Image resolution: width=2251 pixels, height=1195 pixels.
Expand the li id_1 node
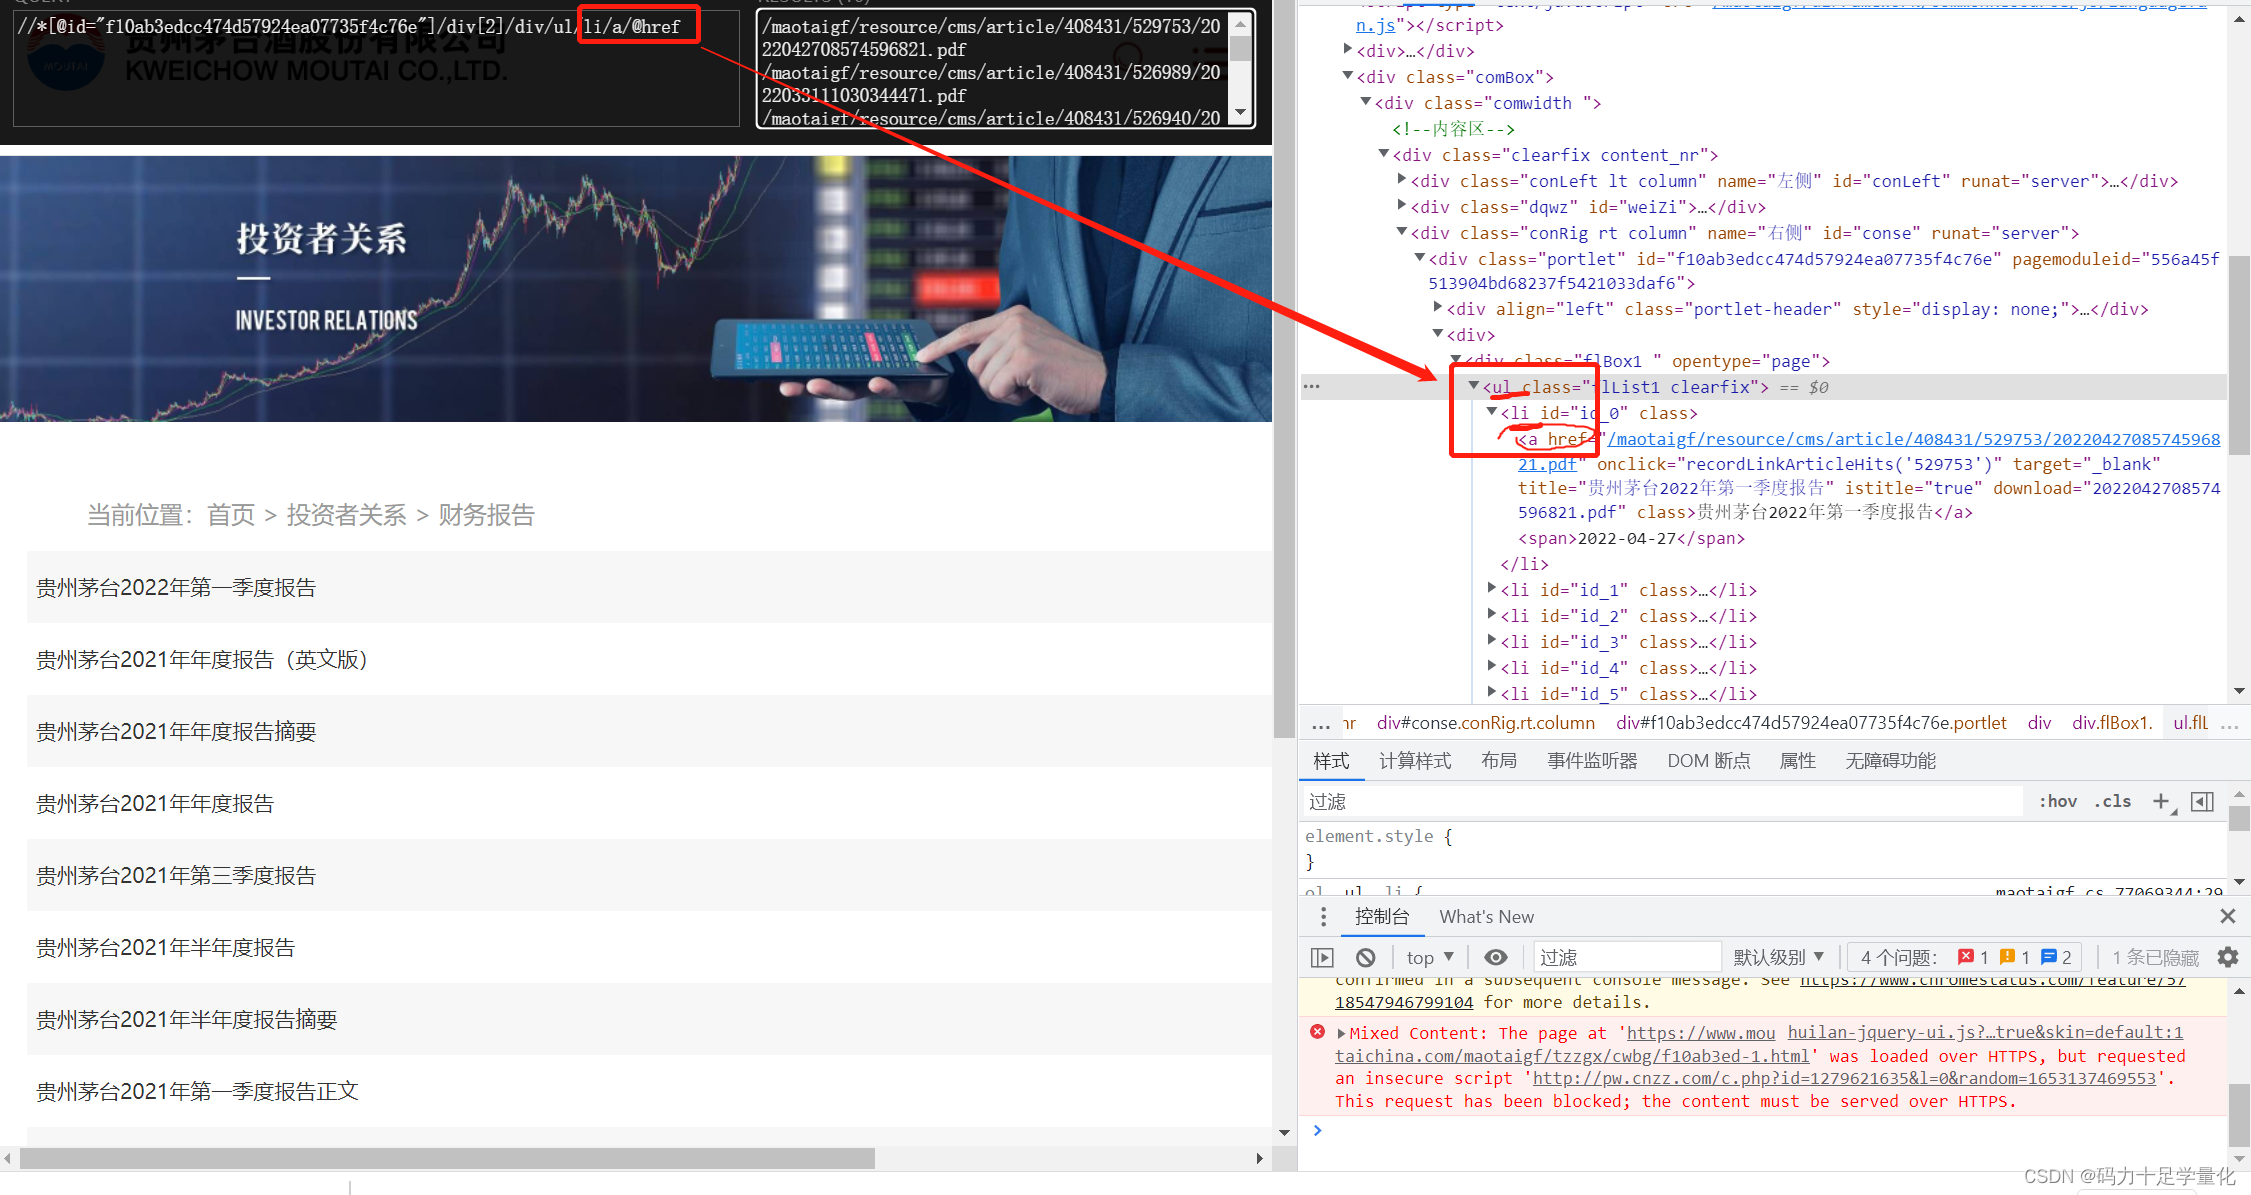(1491, 589)
